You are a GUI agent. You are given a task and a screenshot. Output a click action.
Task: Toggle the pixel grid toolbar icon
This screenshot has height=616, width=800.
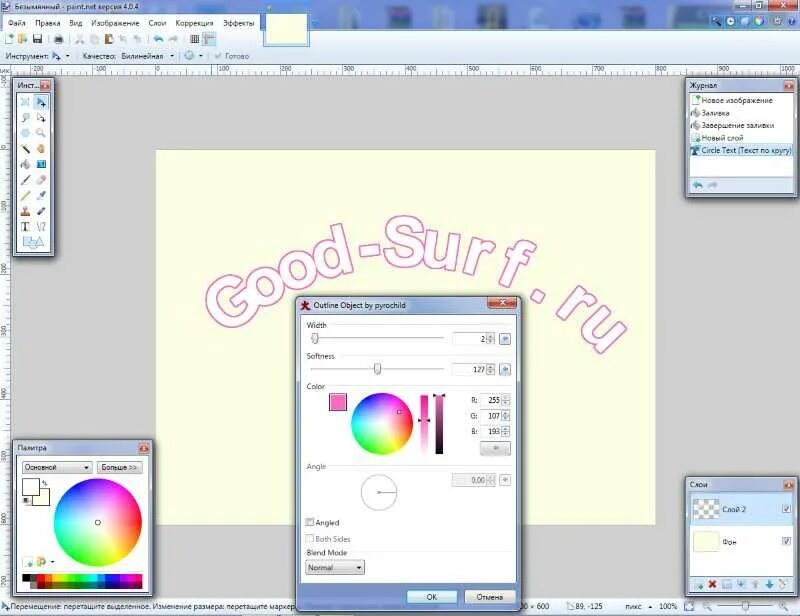click(194, 39)
